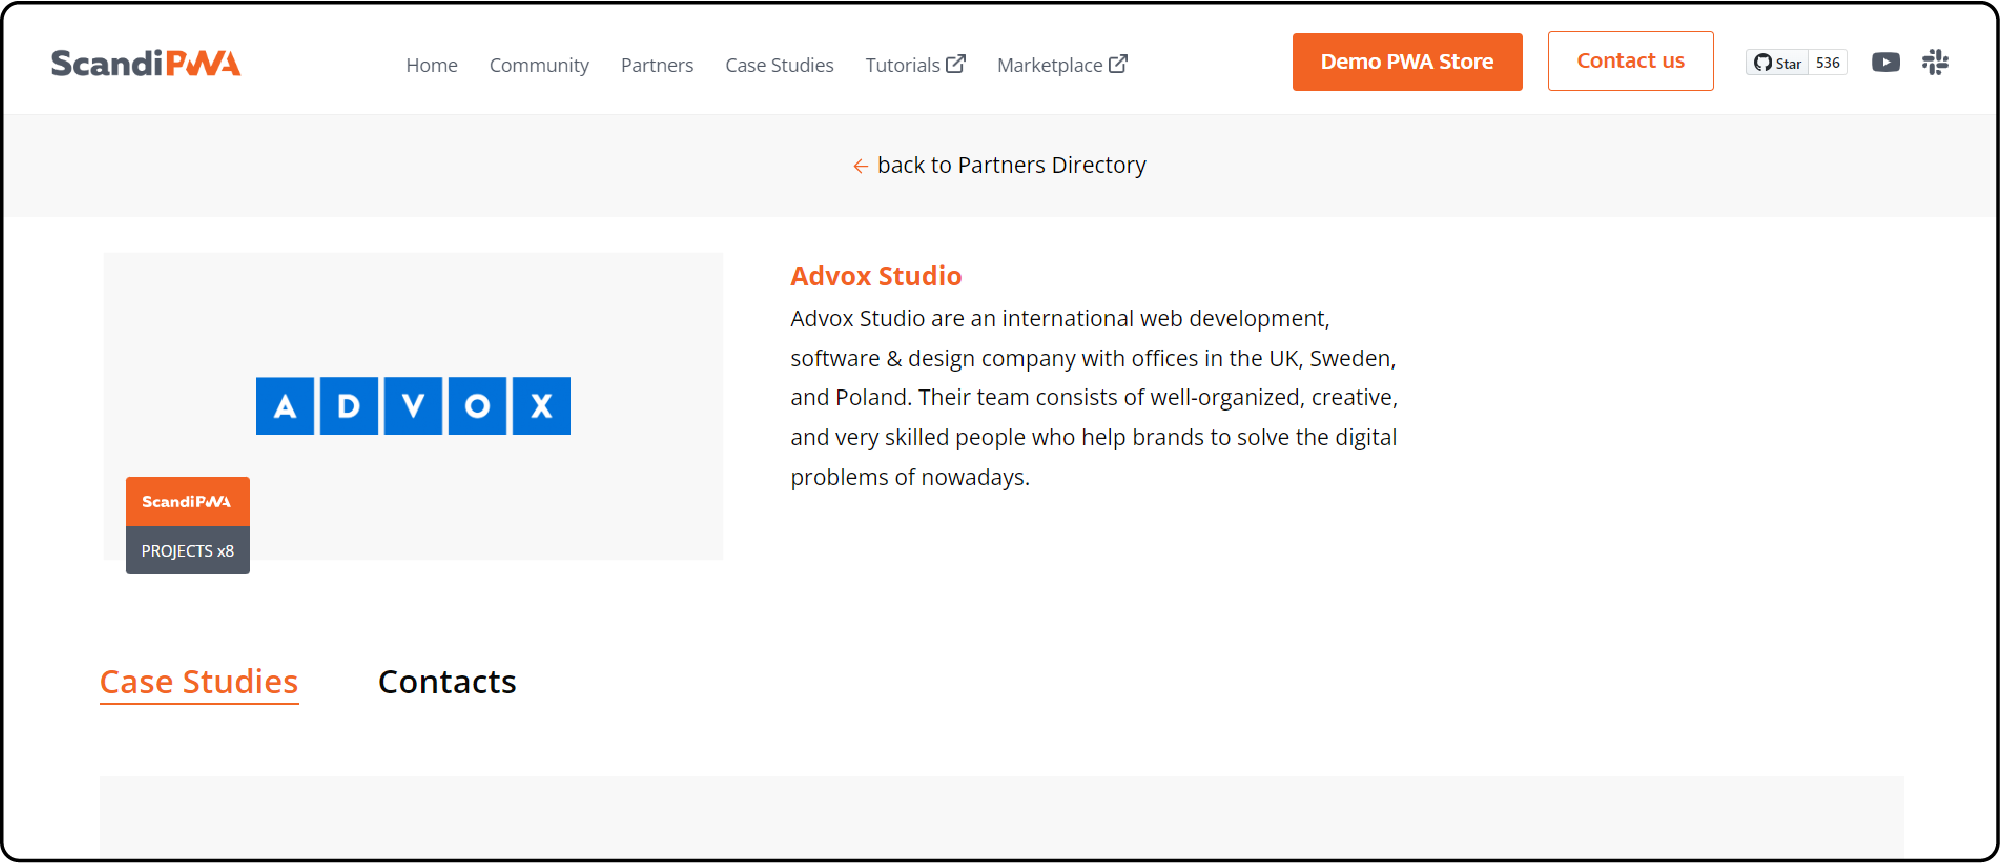2000x863 pixels.
Task: Click the 536 star count
Action: pos(1828,63)
